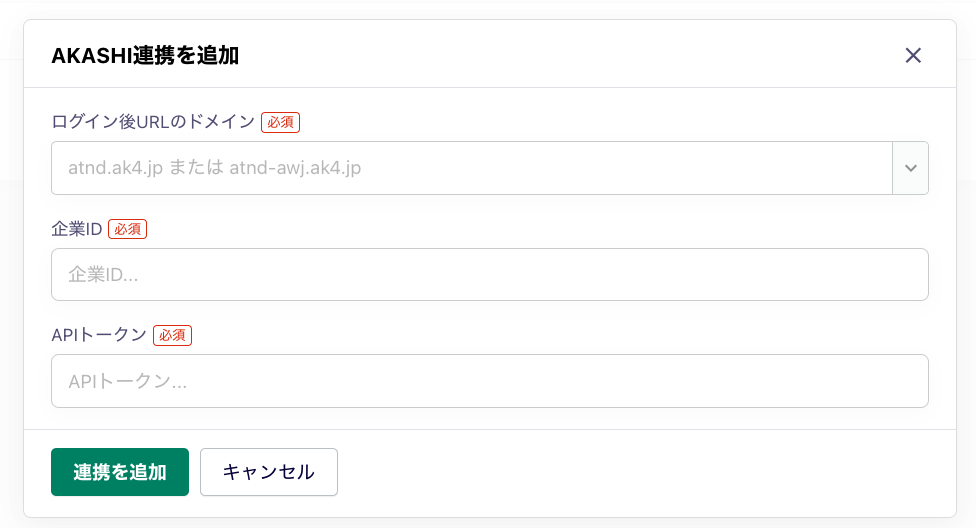
Task: Click the ログイン後URLのドメイン label
Action: click(x=153, y=122)
